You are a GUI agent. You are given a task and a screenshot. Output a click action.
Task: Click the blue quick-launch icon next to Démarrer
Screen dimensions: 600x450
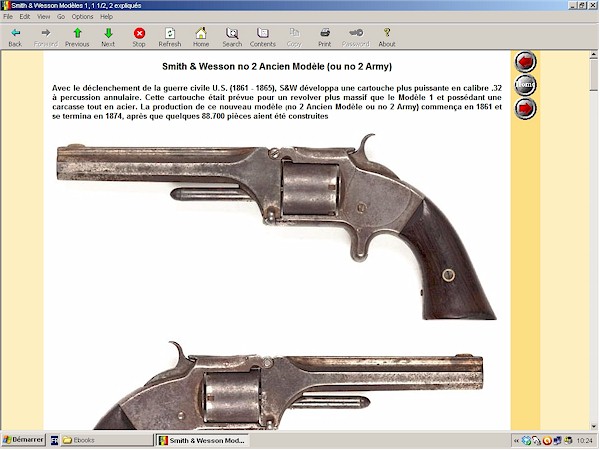click(x=54, y=440)
